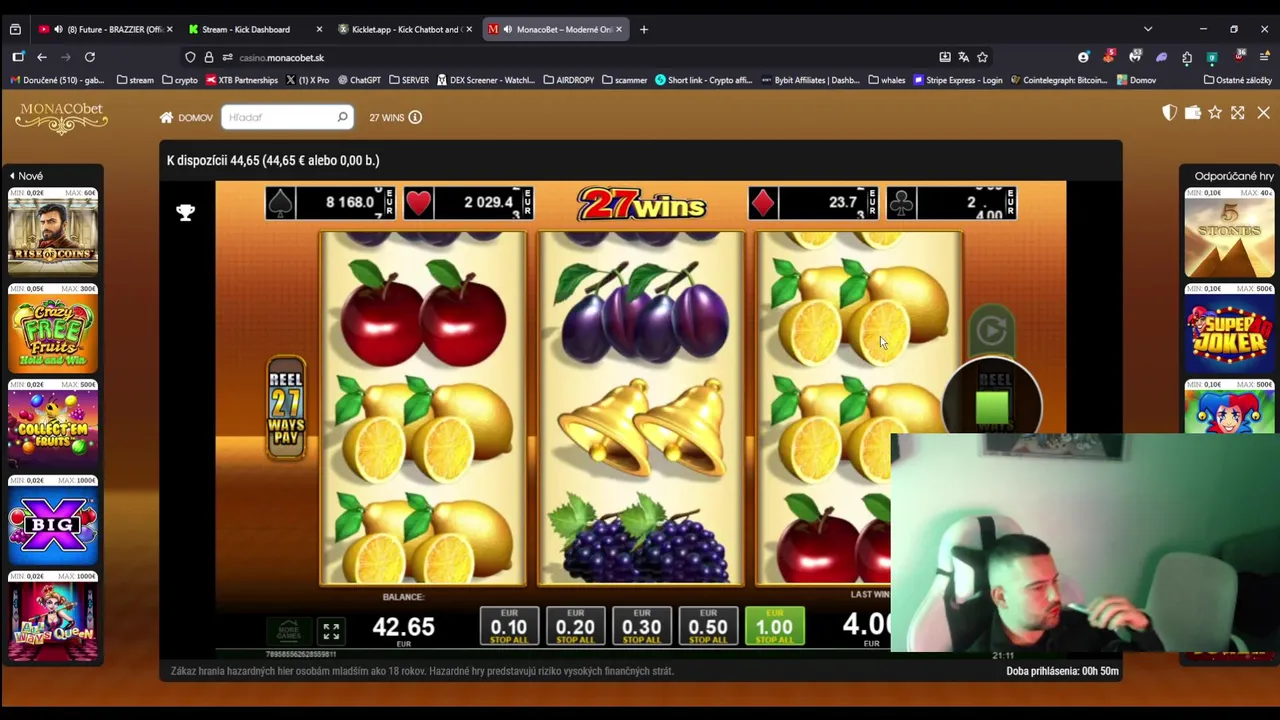The height and width of the screenshot is (720, 1280).
Task: Open the XTB Partnerships bookmark
Action: pos(242,80)
